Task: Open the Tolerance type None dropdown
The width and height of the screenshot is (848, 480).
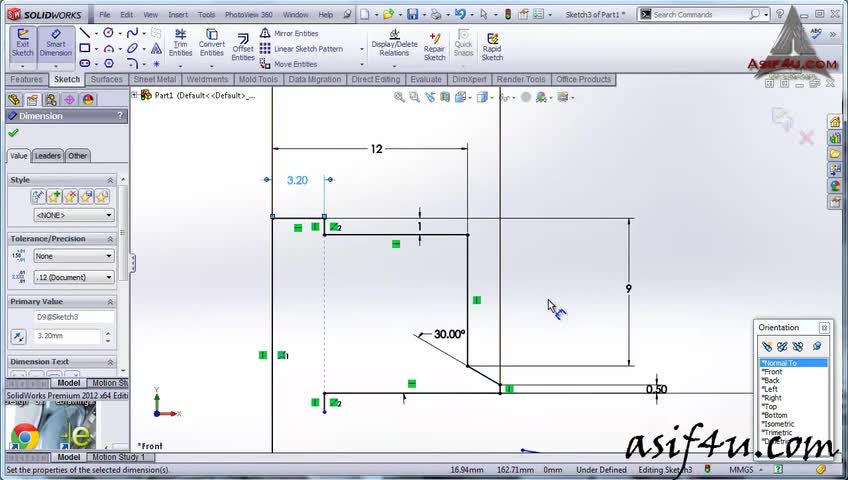Action: [x=74, y=256]
